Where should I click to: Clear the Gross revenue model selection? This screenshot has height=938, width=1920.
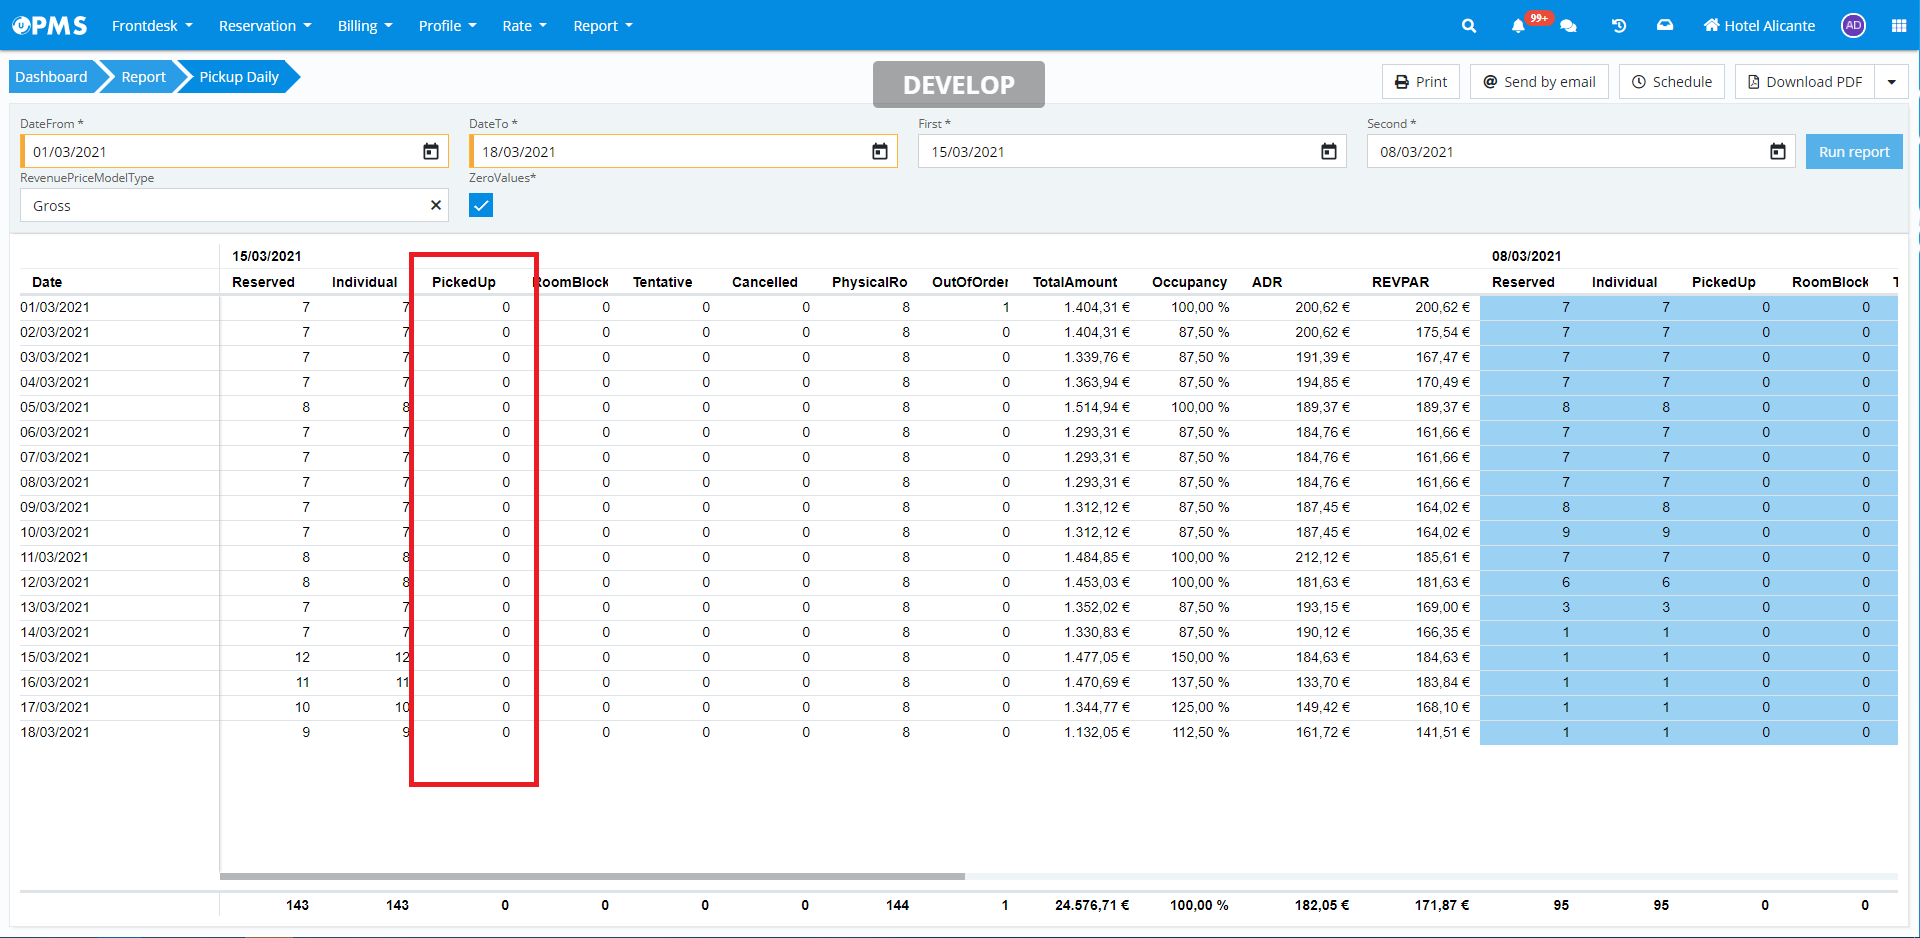coord(436,205)
